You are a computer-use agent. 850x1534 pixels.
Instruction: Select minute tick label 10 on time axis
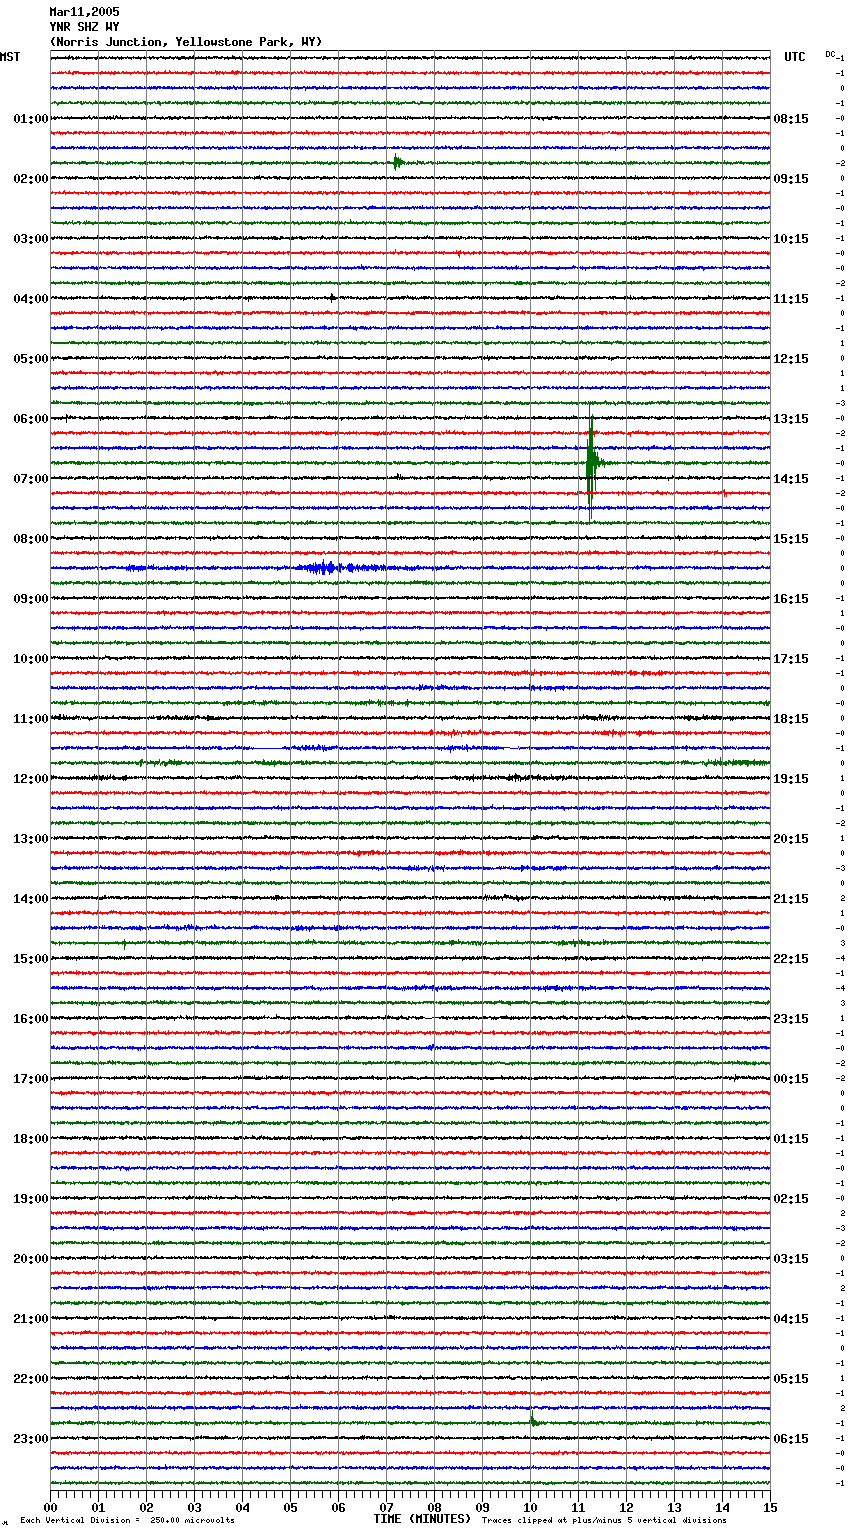pyautogui.click(x=530, y=1507)
